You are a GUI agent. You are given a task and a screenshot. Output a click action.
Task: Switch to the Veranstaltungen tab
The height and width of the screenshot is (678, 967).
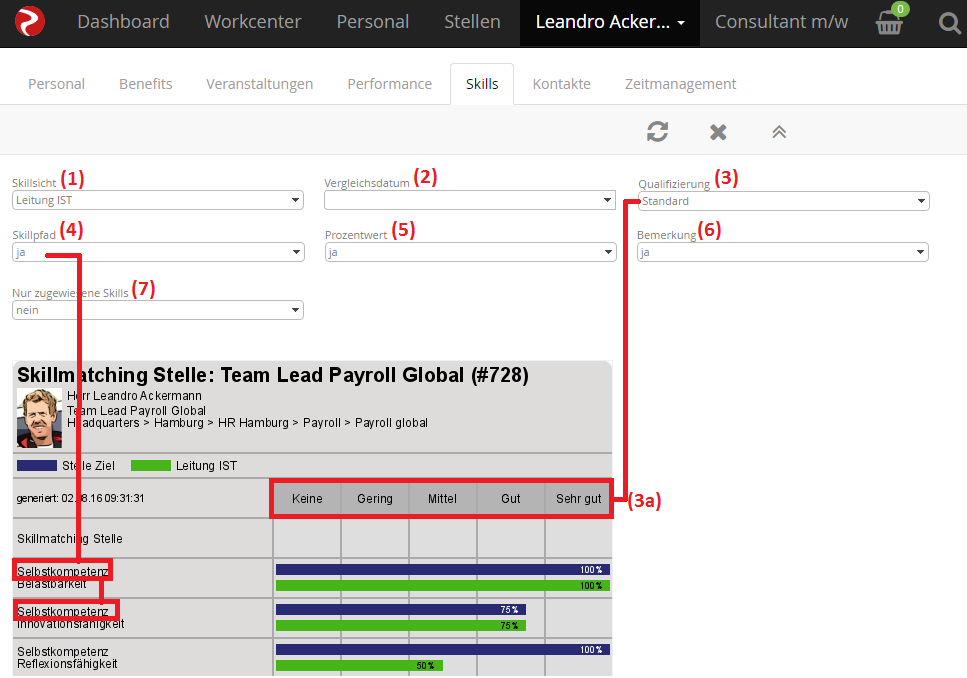(x=260, y=84)
